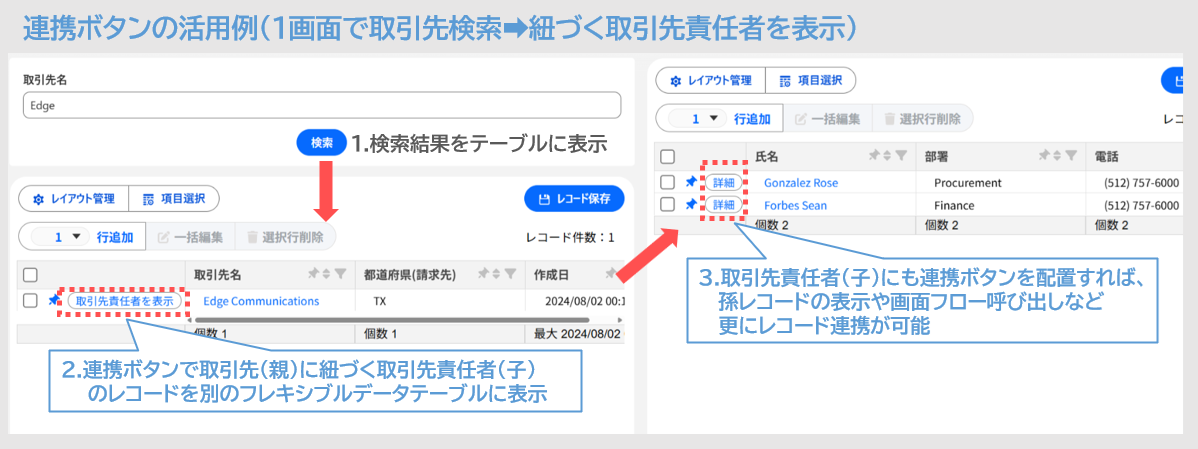Click pin icon beside Forbes Sean row
Viewport: 1198px width, 449px height.
point(691,205)
